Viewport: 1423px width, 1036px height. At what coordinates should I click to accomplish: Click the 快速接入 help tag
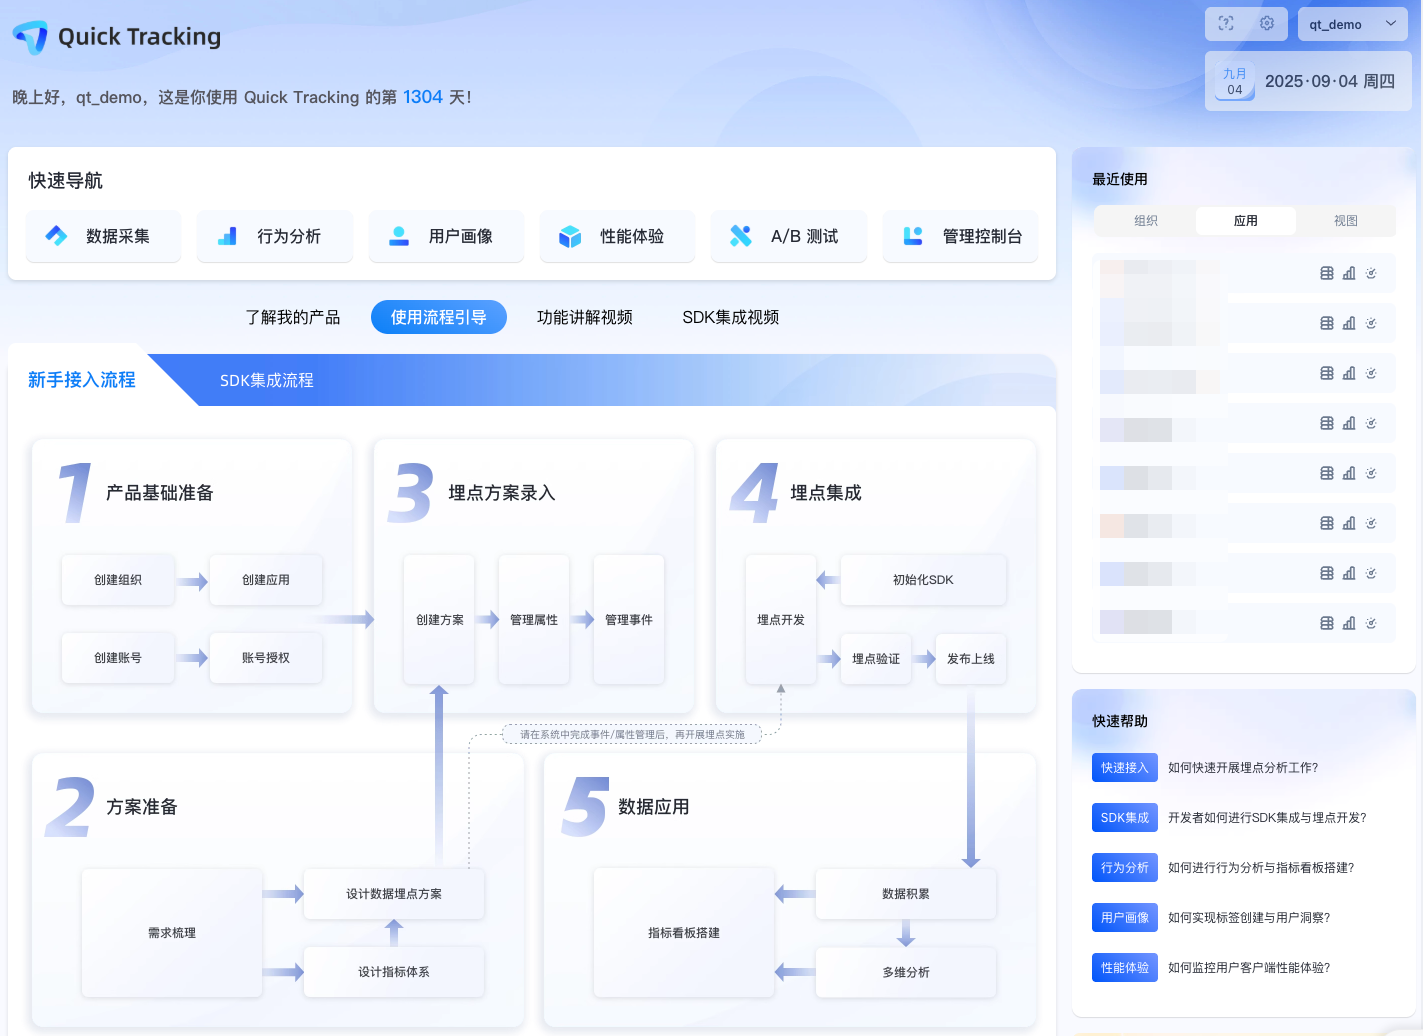tap(1125, 768)
